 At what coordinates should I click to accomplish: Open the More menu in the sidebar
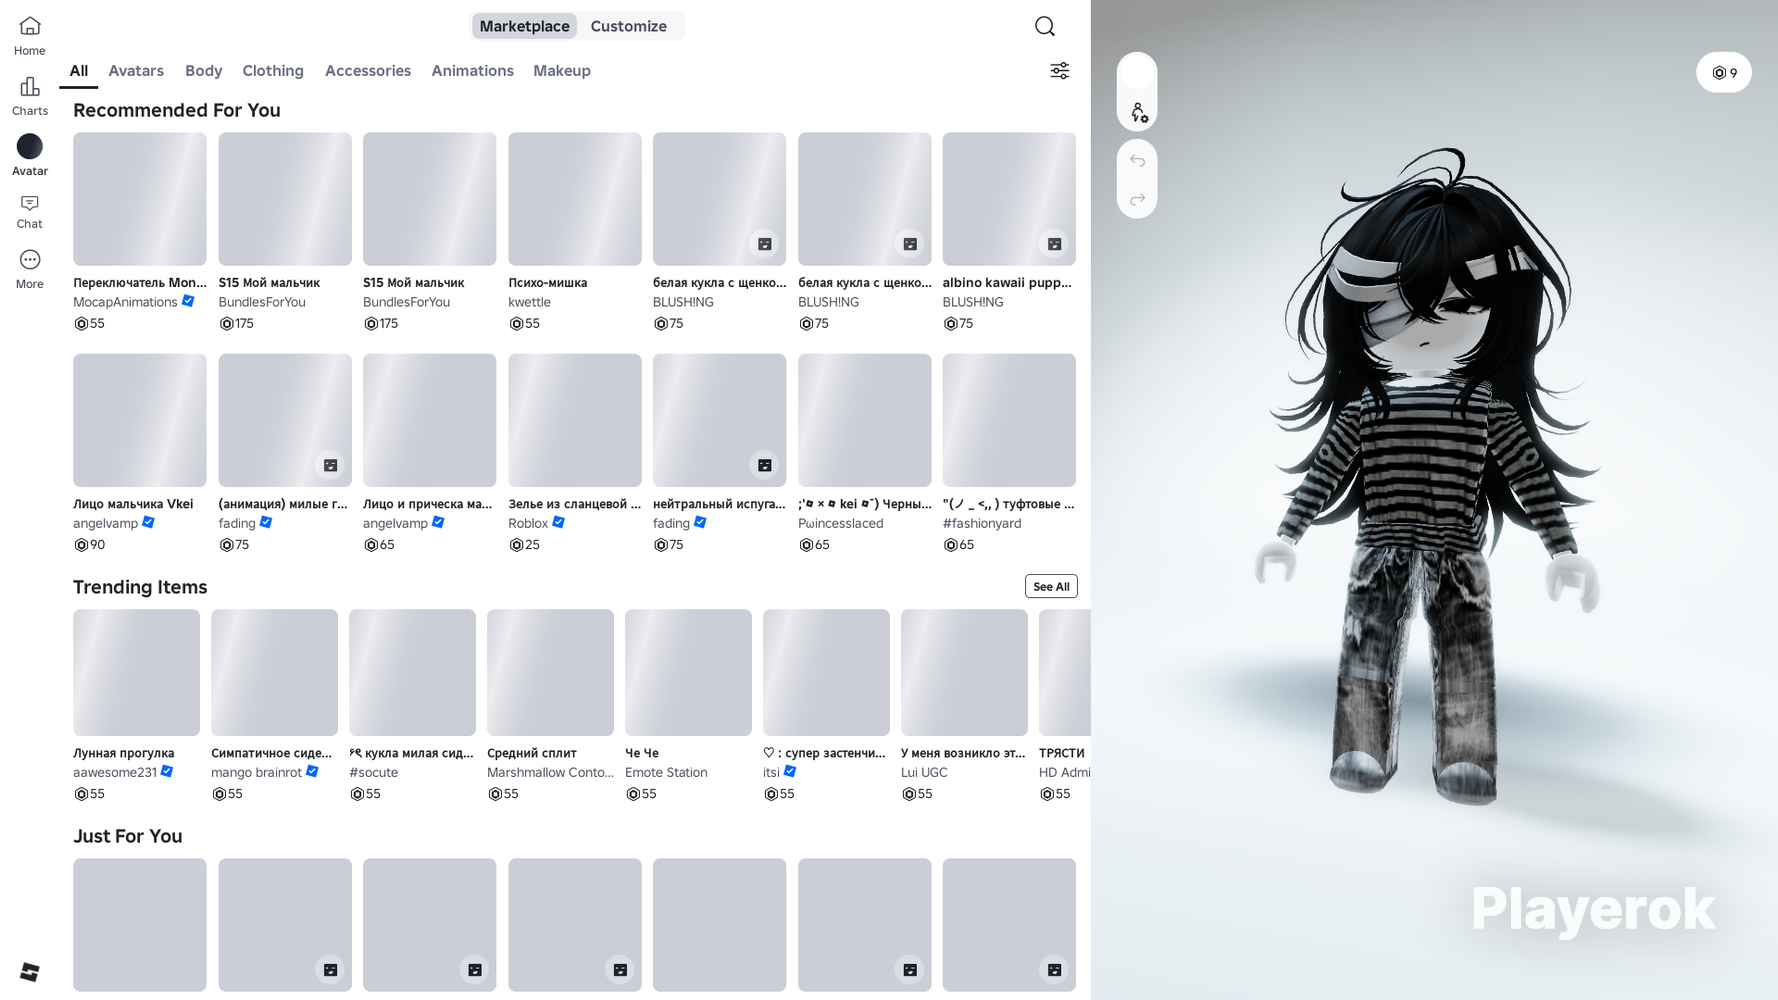(30, 270)
